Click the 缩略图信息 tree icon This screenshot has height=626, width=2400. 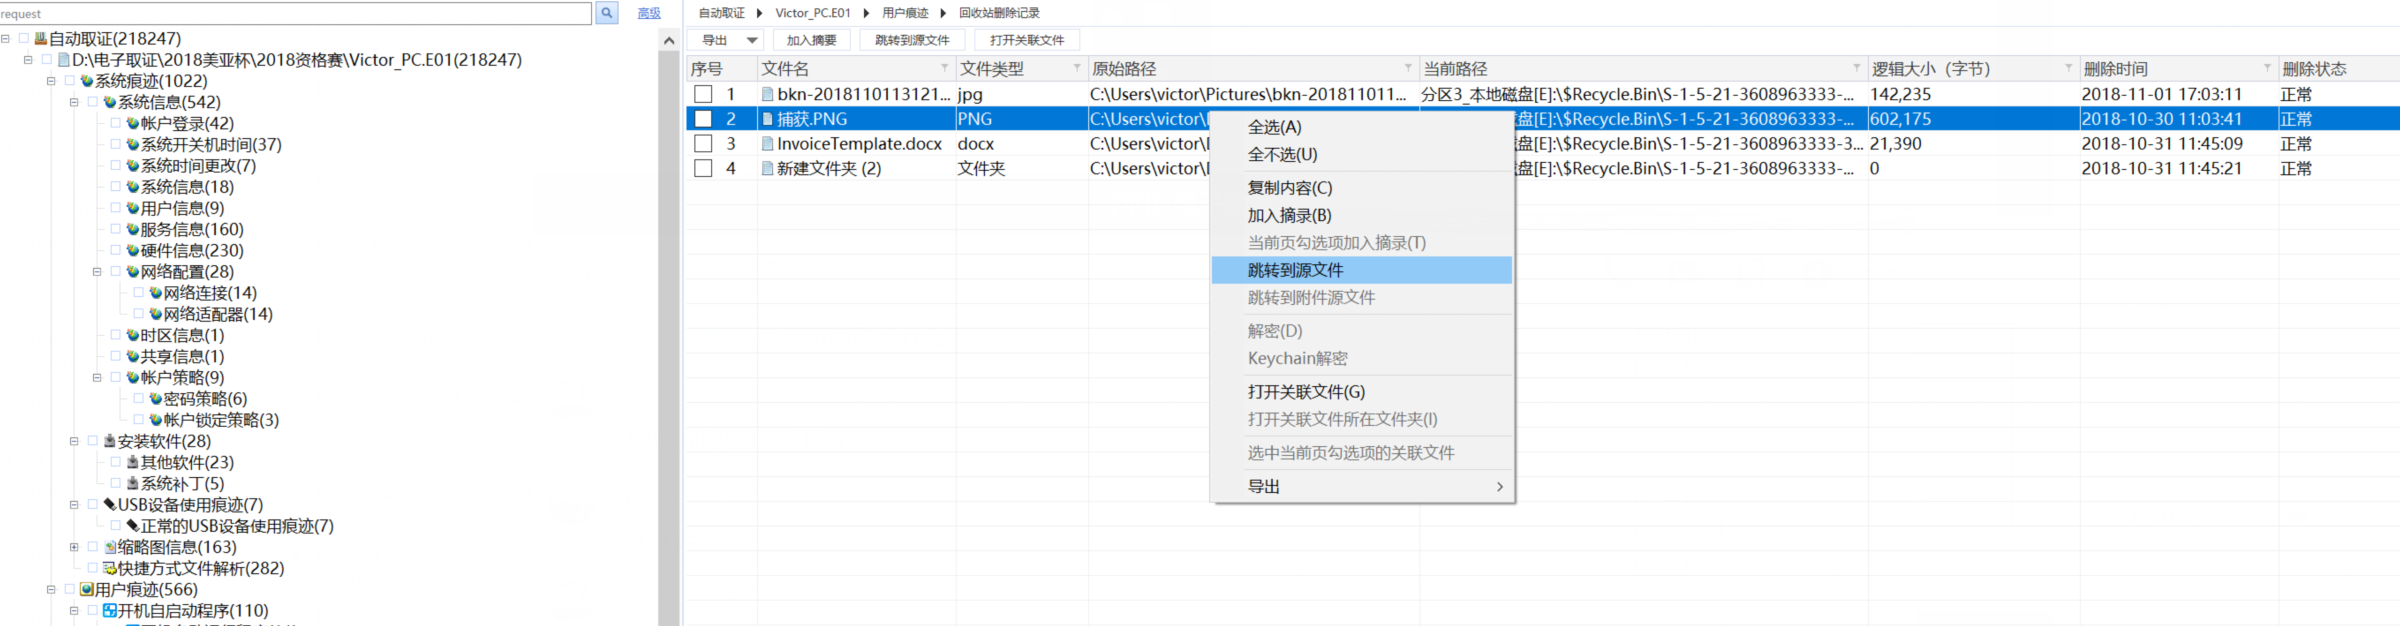click(110, 547)
